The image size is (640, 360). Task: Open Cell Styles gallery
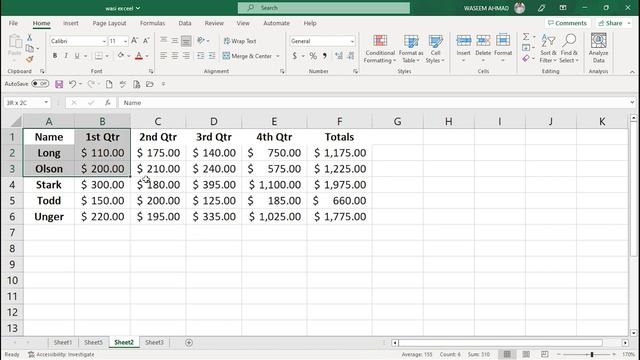pyautogui.click(x=435, y=49)
